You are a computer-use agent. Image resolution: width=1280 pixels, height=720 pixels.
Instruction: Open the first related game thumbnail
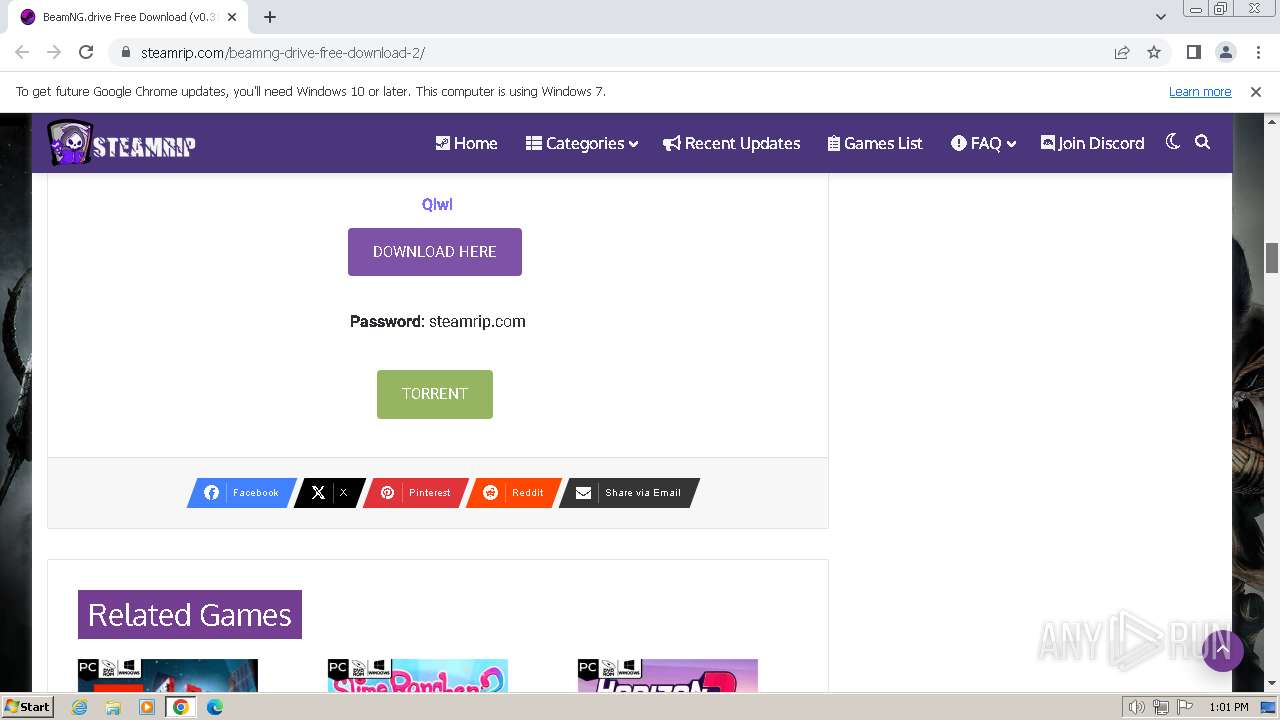coord(168,675)
